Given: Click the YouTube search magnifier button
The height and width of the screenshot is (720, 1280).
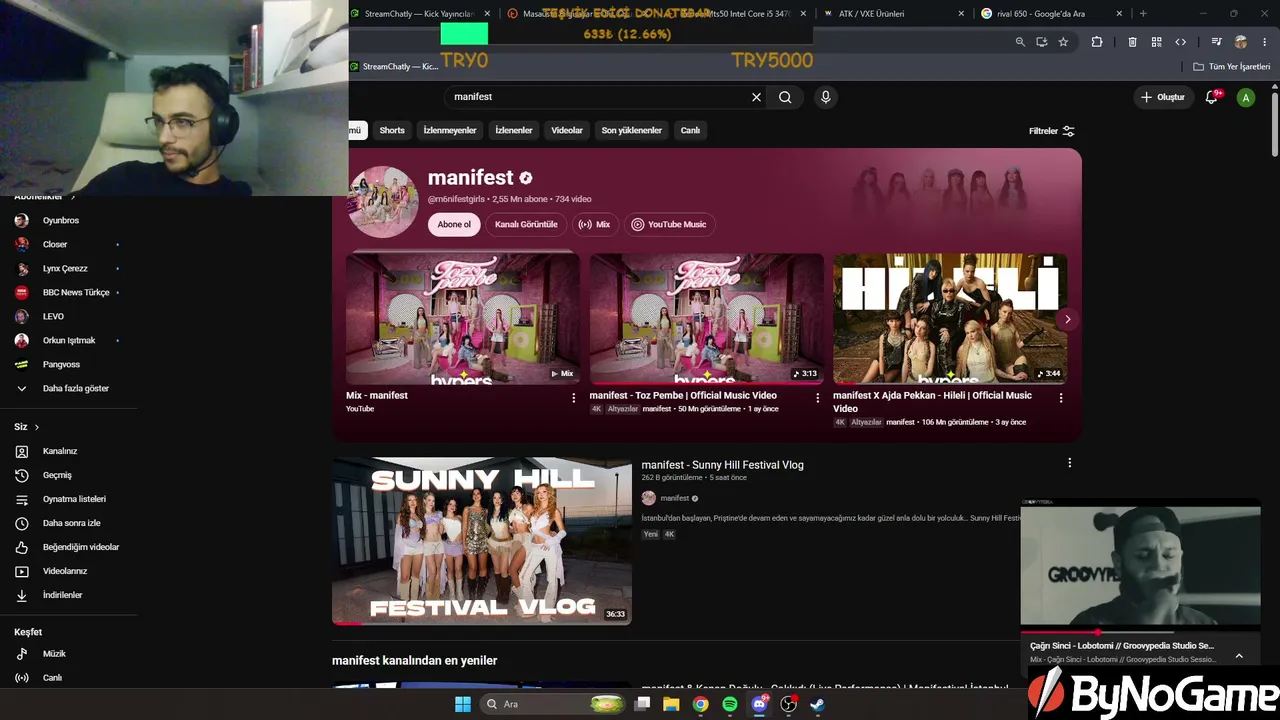Looking at the screenshot, I should click(785, 97).
